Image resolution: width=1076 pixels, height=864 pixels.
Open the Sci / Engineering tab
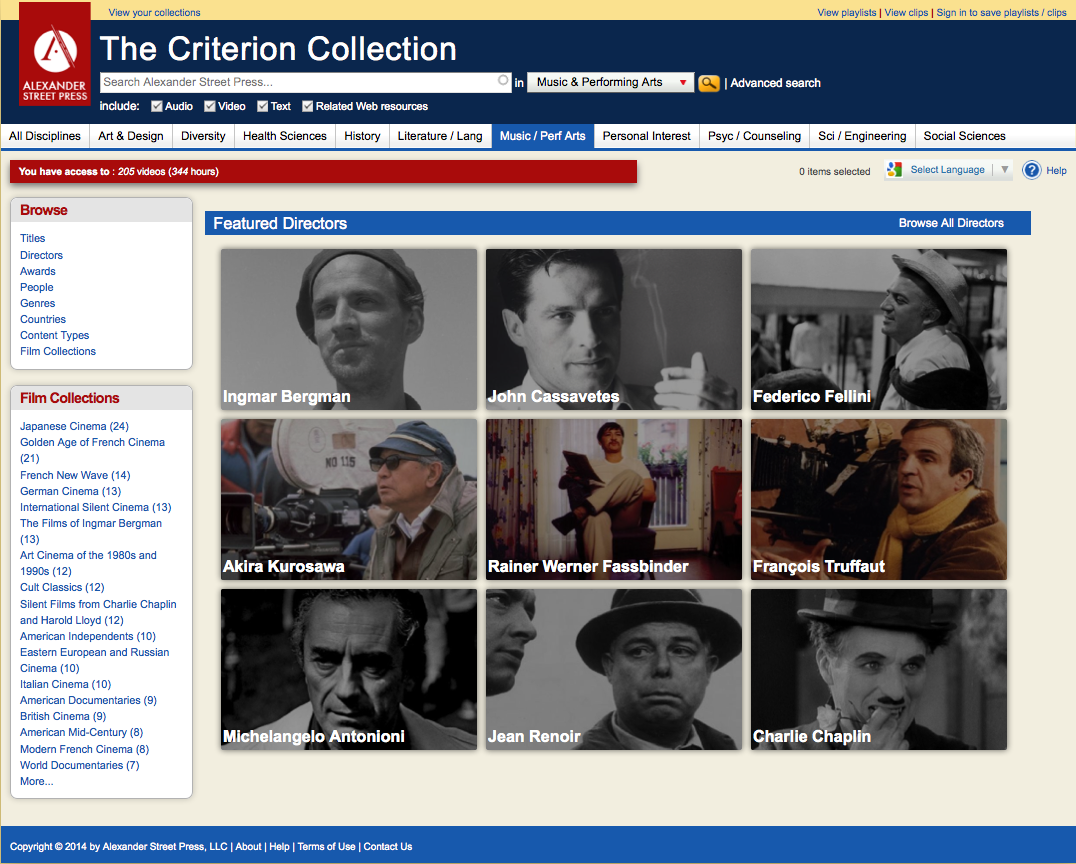[862, 136]
